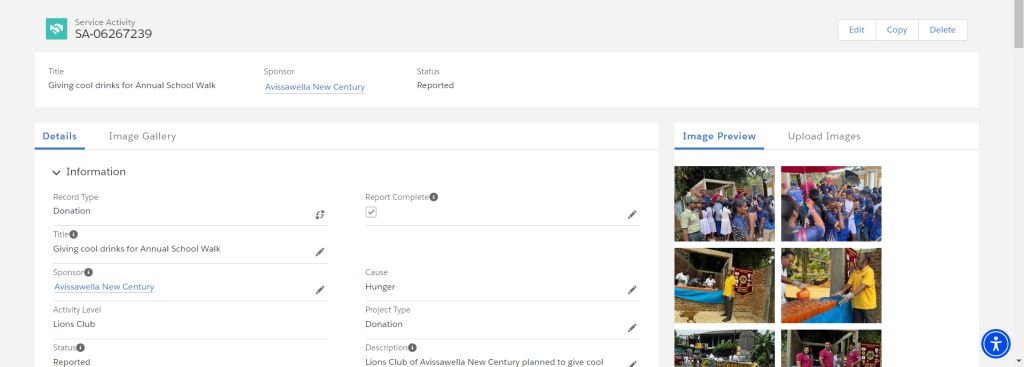The height and width of the screenshot is (367, 1024).
Task: Open the Upload Images tab
Action: 824,136
